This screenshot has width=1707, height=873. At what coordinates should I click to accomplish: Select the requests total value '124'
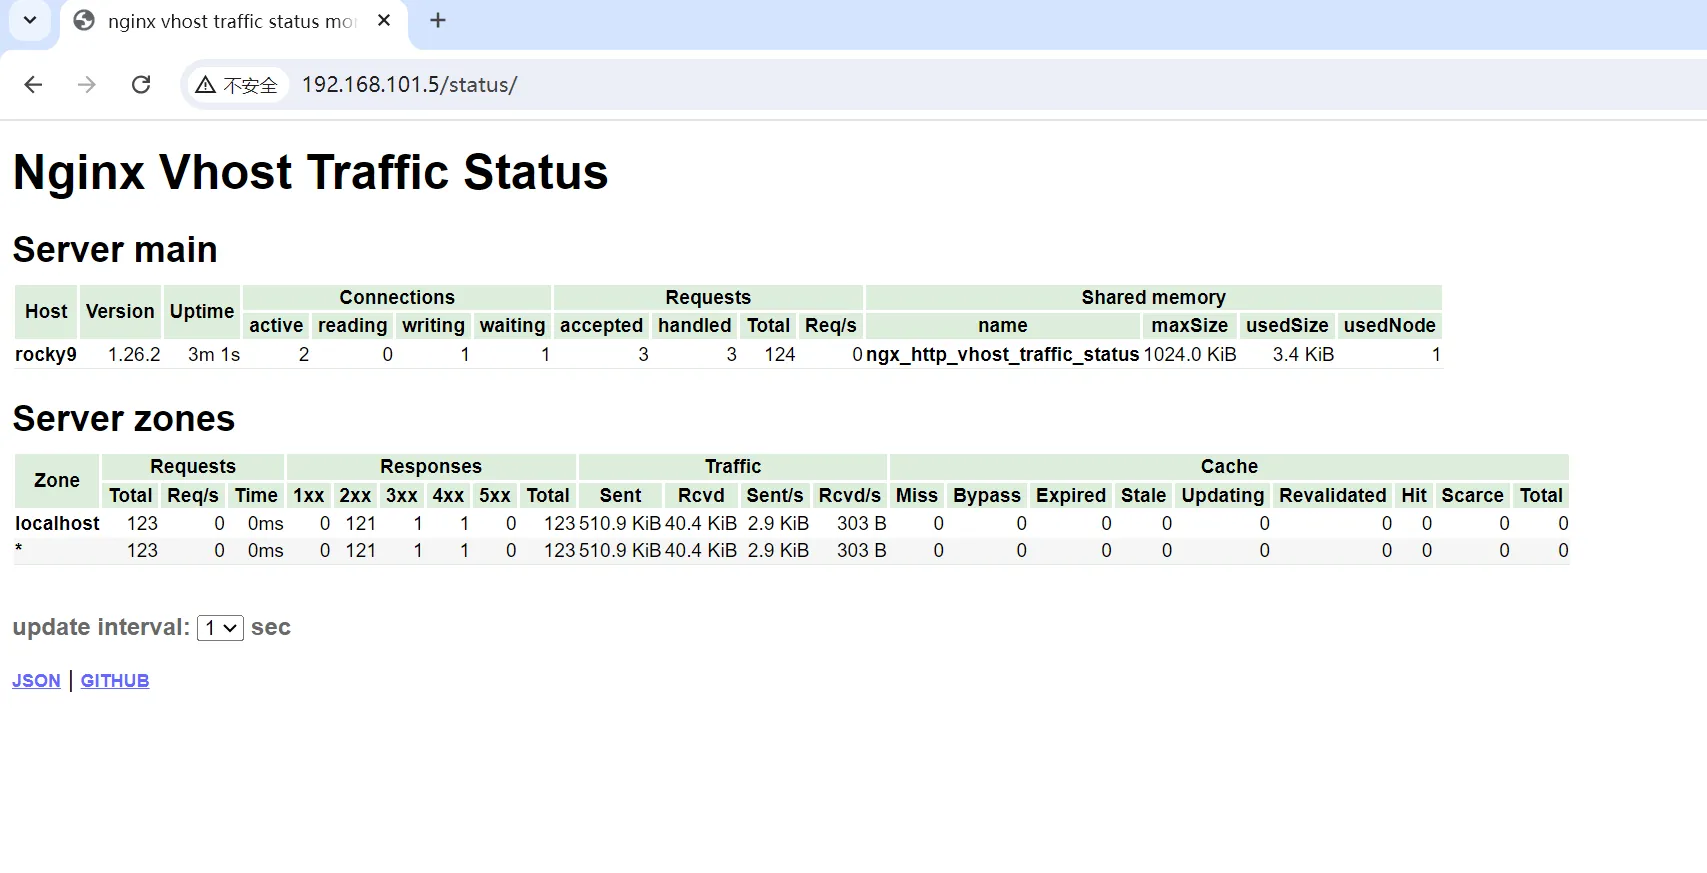[780, 355]
